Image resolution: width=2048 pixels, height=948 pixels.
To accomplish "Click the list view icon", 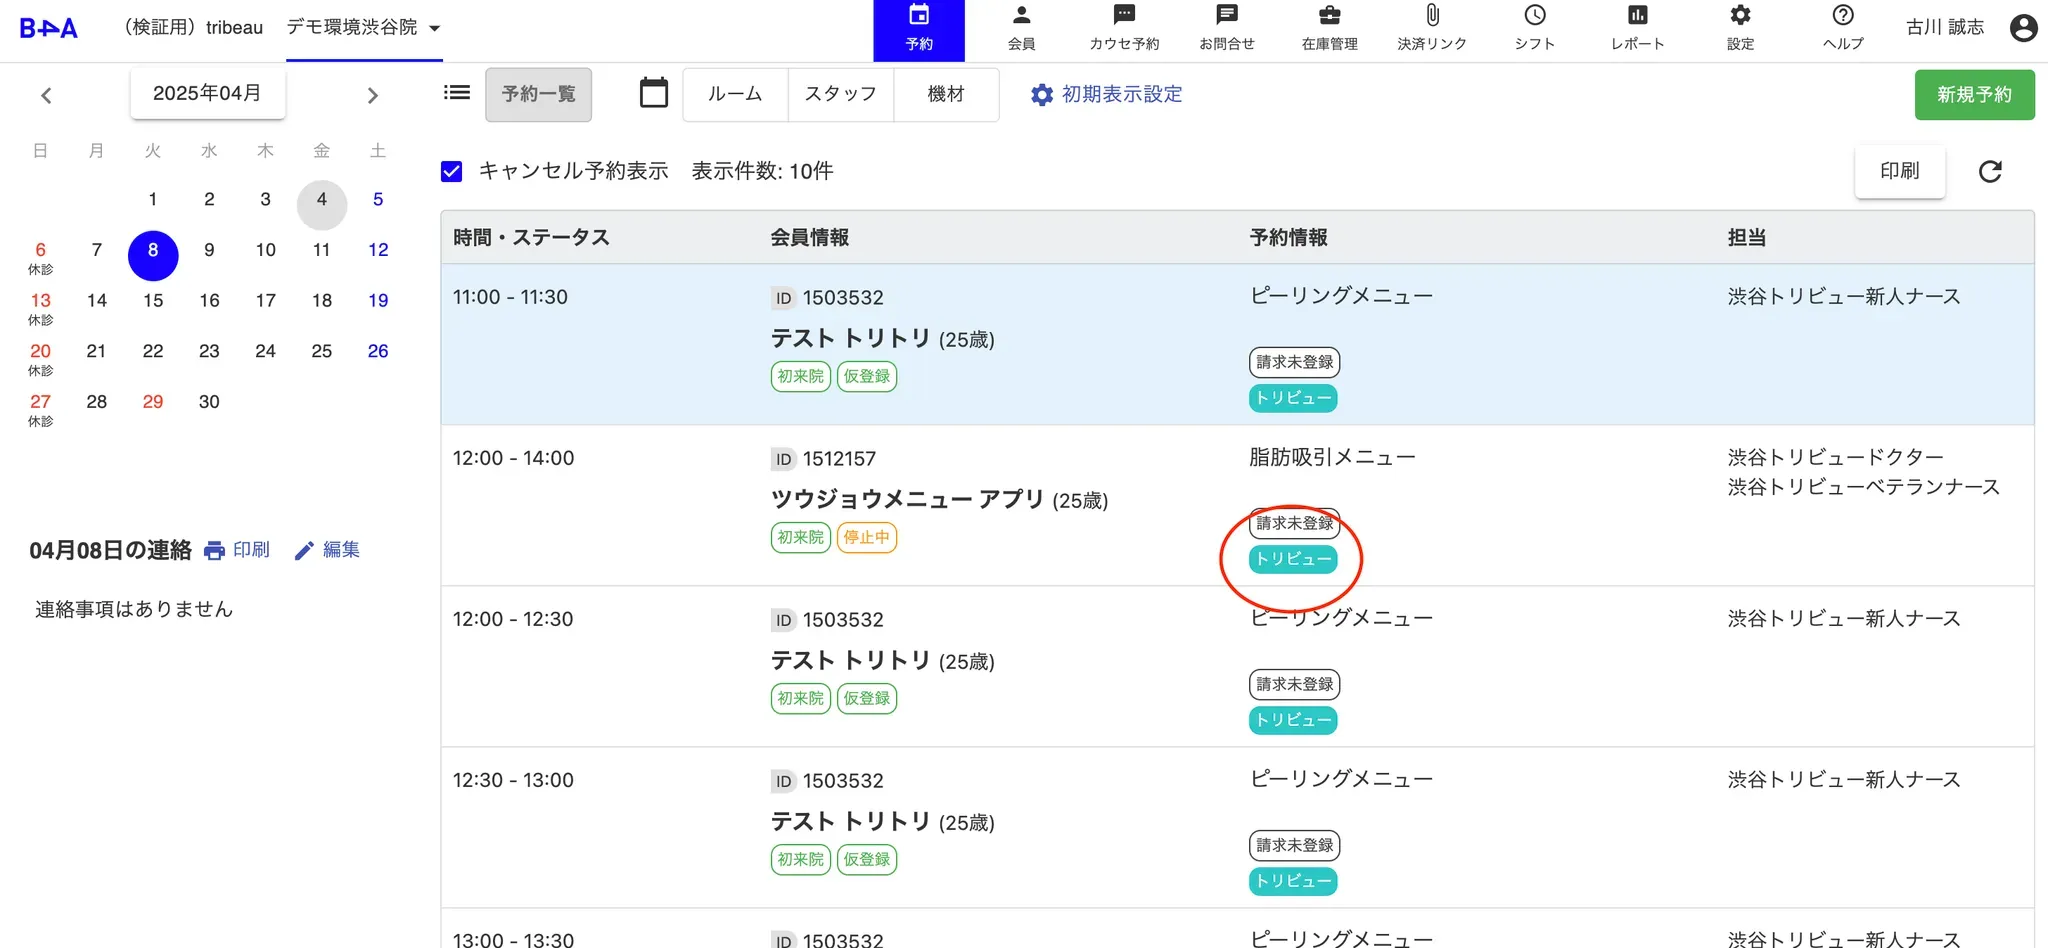I will click(x=457, y=93).
